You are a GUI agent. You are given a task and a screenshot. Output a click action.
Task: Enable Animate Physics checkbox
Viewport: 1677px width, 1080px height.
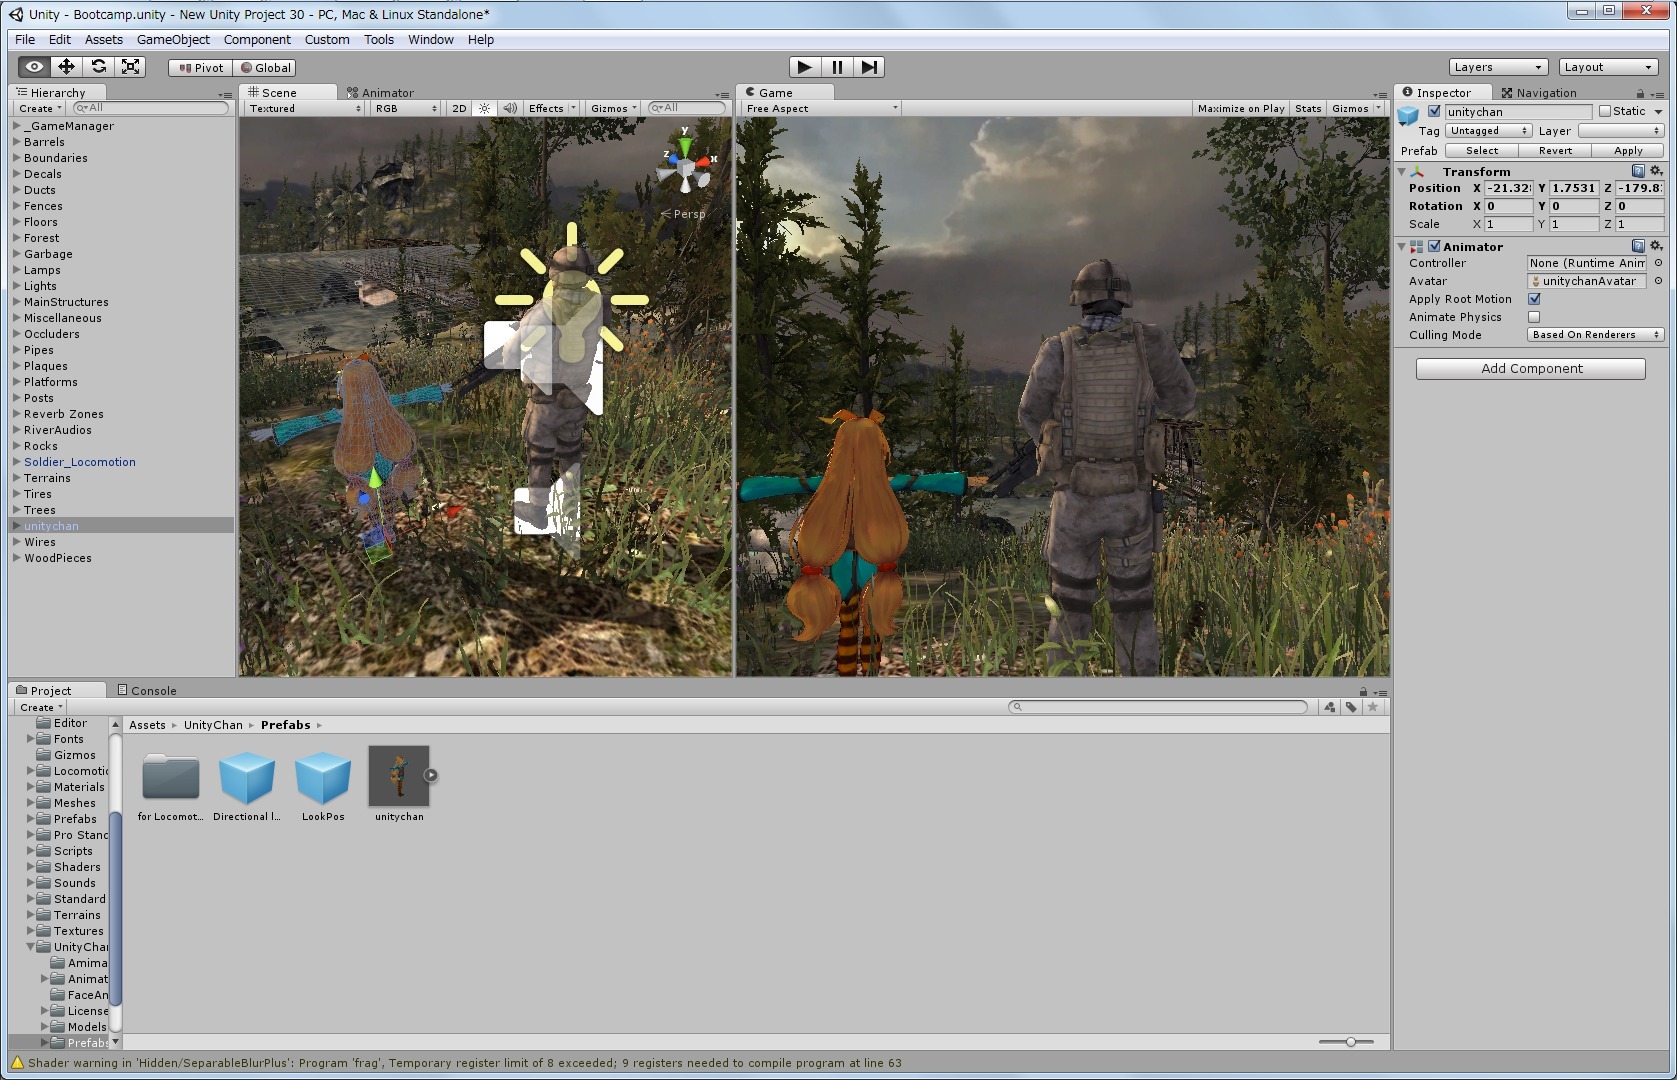click(x=1534, y=317)
